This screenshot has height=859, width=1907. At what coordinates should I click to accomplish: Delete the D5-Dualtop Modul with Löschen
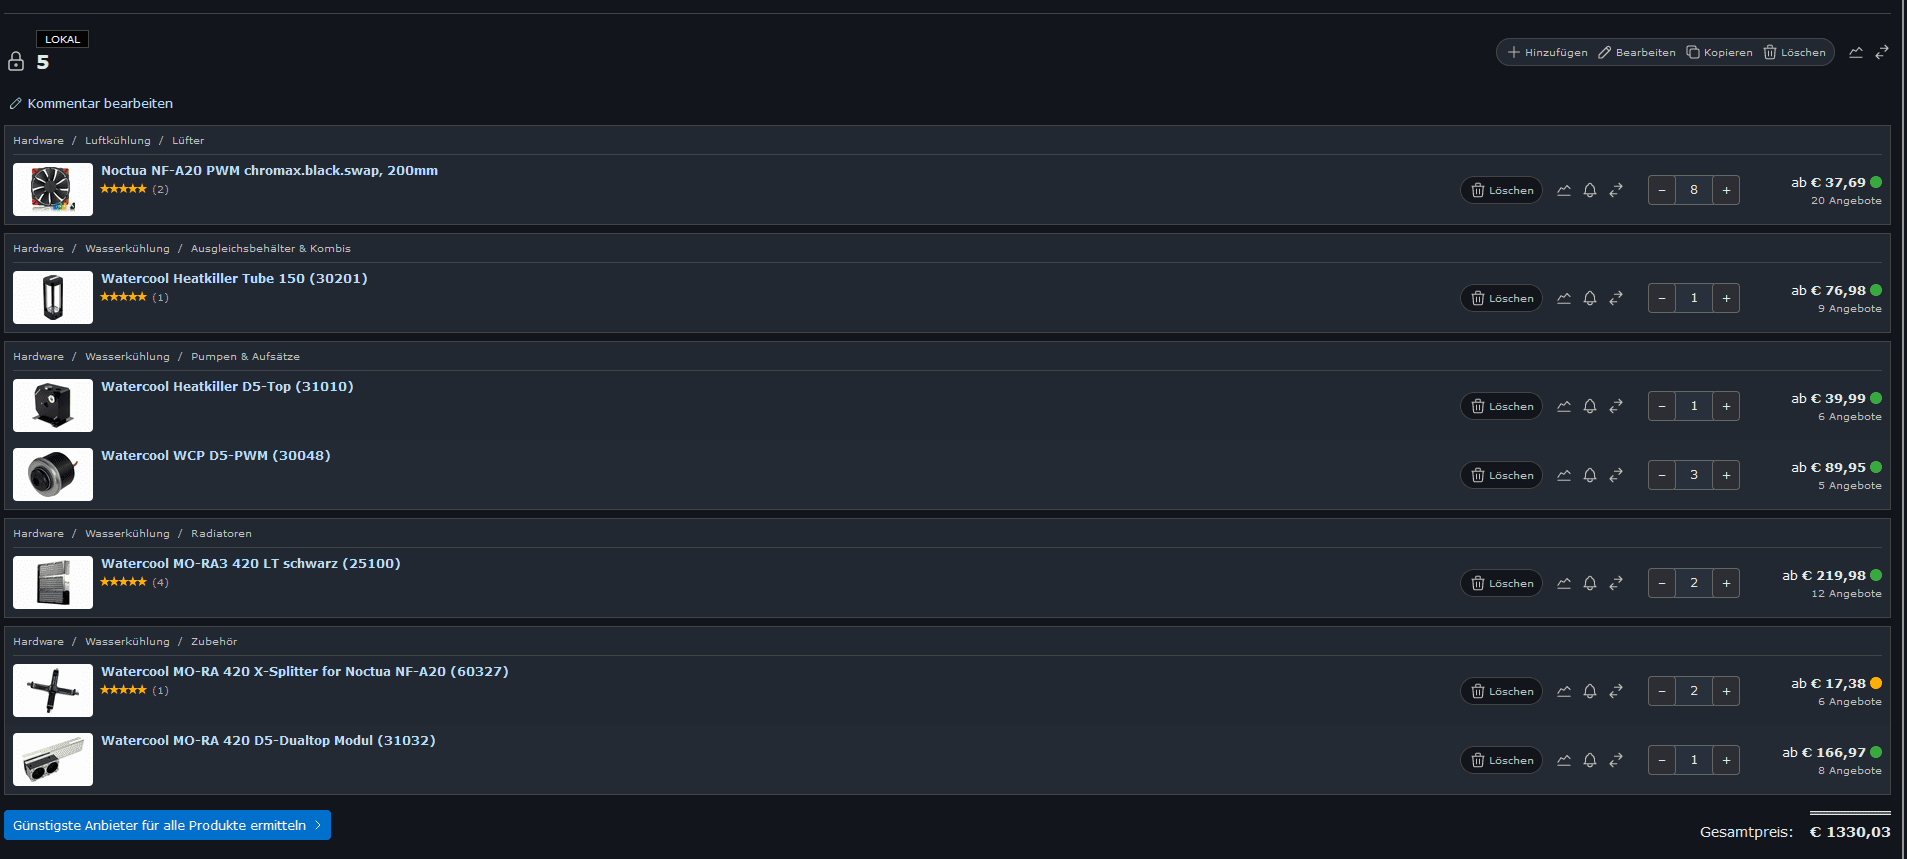[x=1502, y=760]
